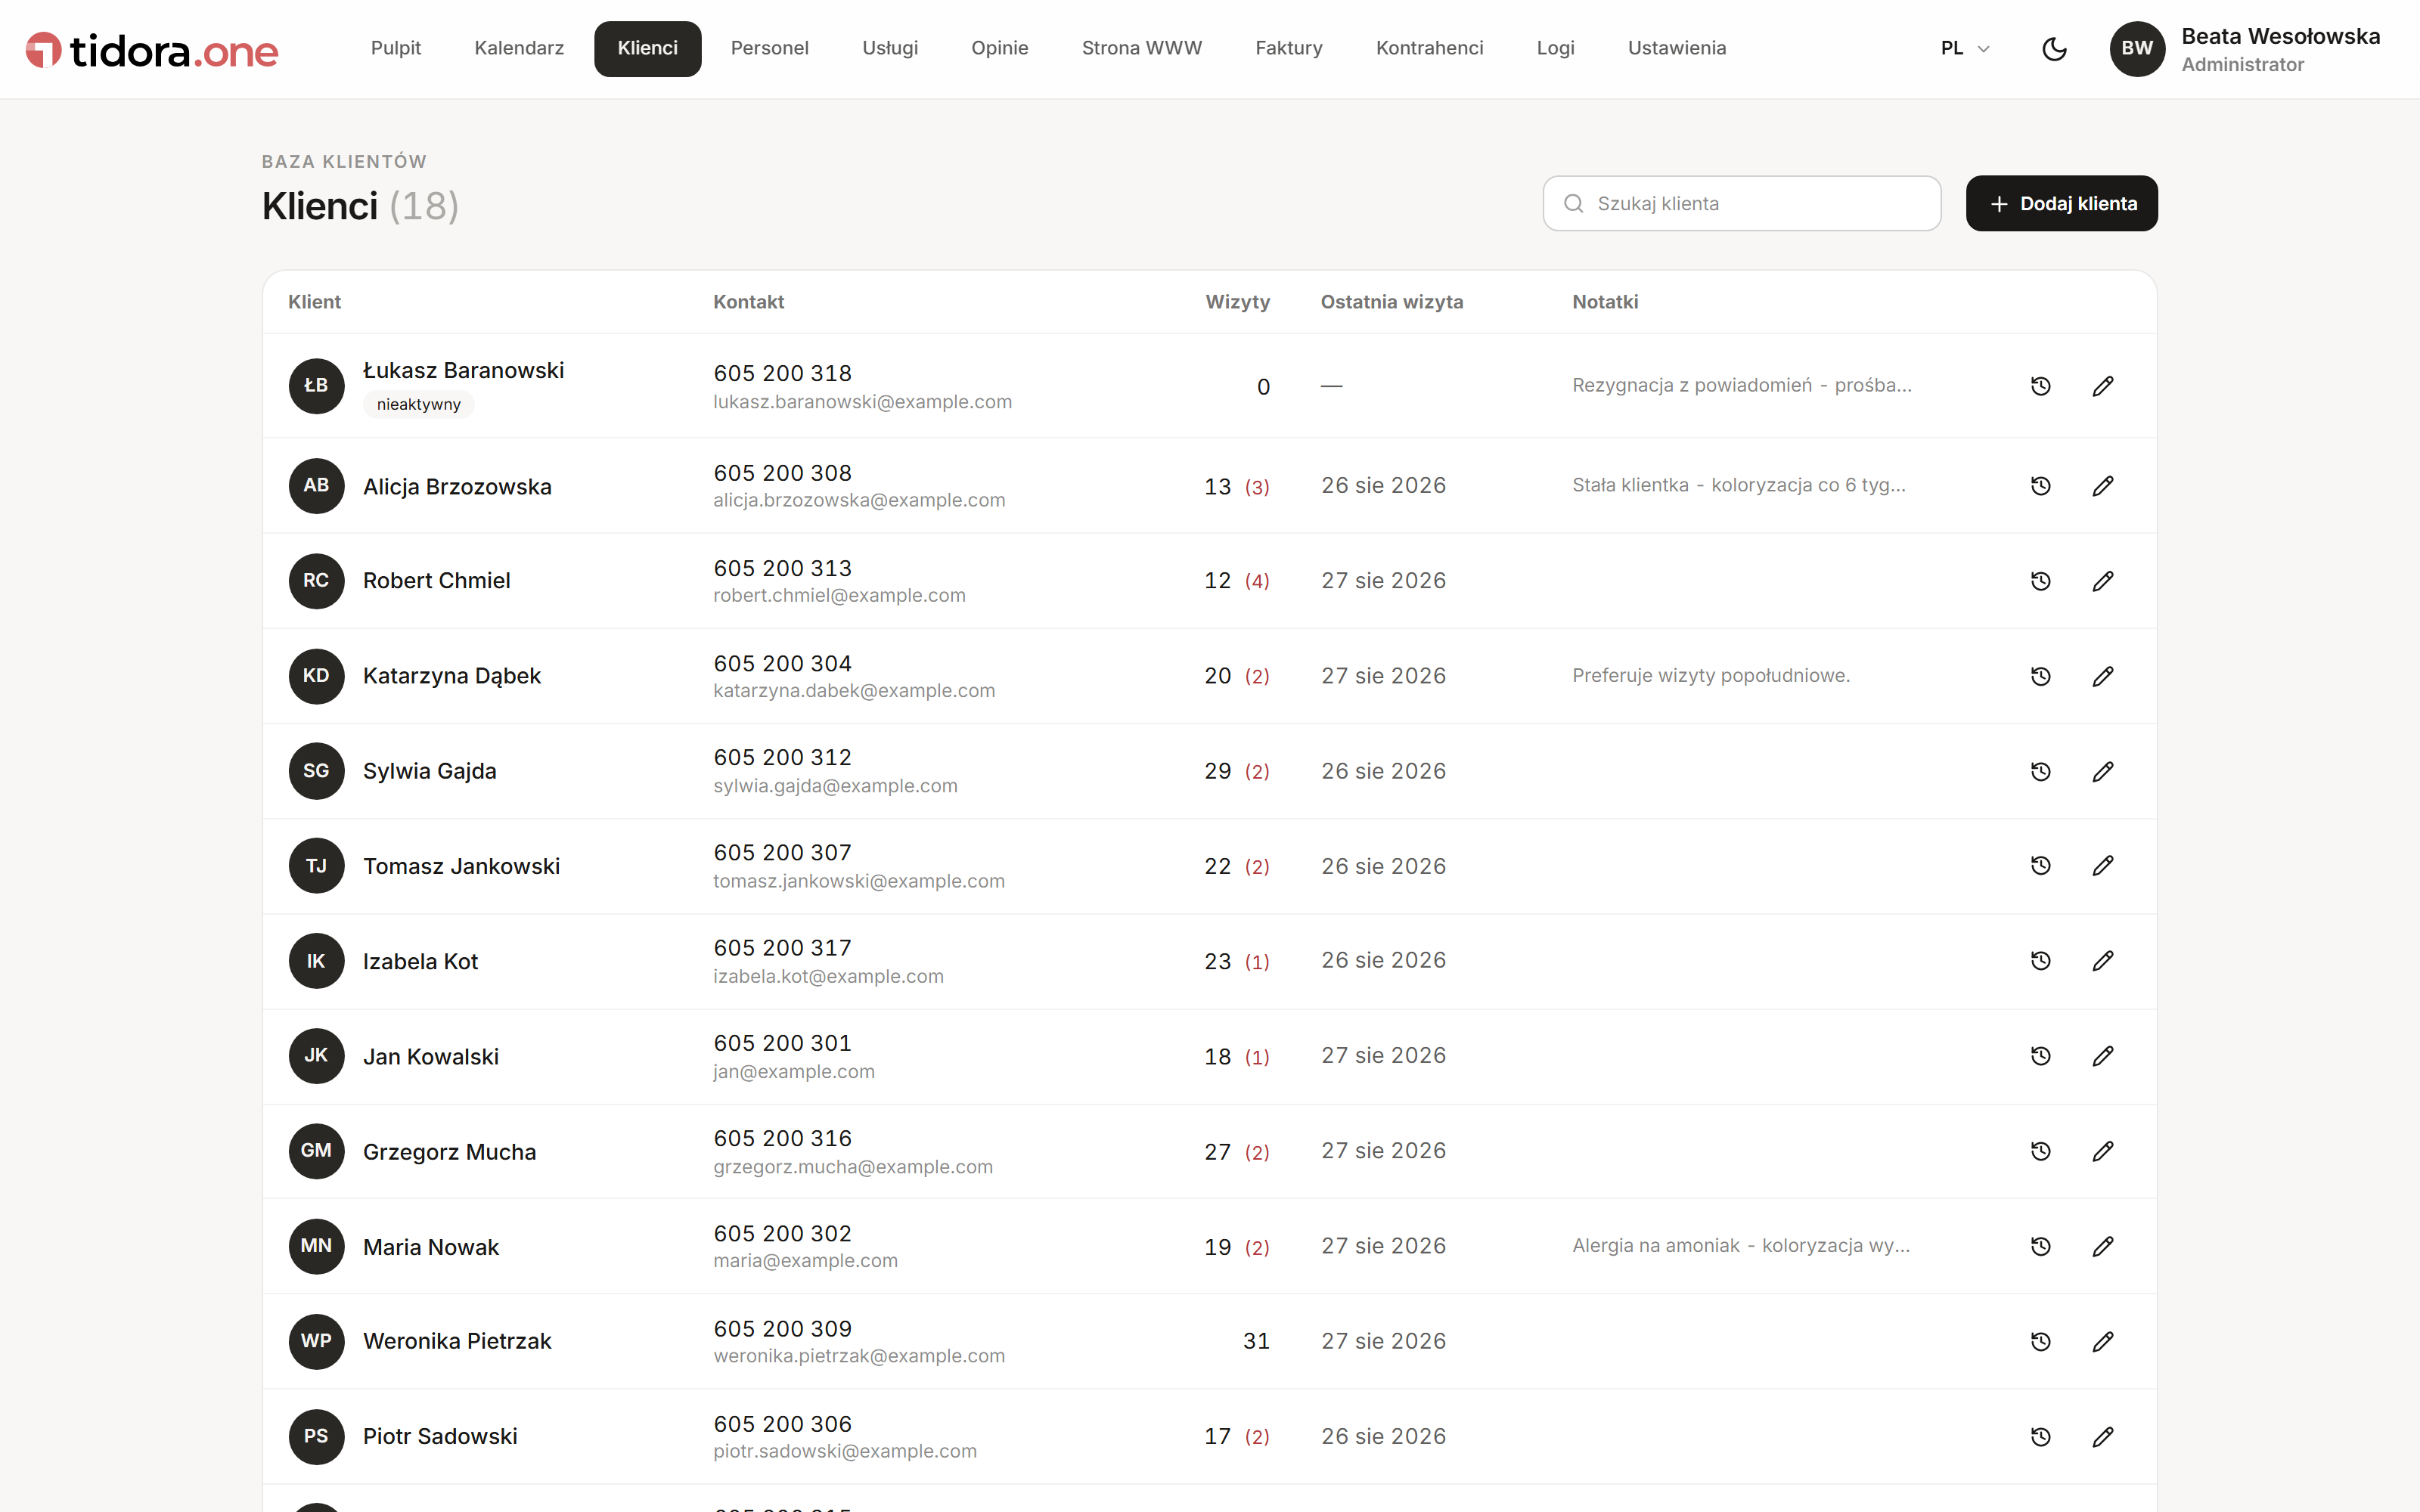Screen dimensions: 2420x1512
Task: Open visit history for Alicja Brzozowska
Action: click(2041, 486)
